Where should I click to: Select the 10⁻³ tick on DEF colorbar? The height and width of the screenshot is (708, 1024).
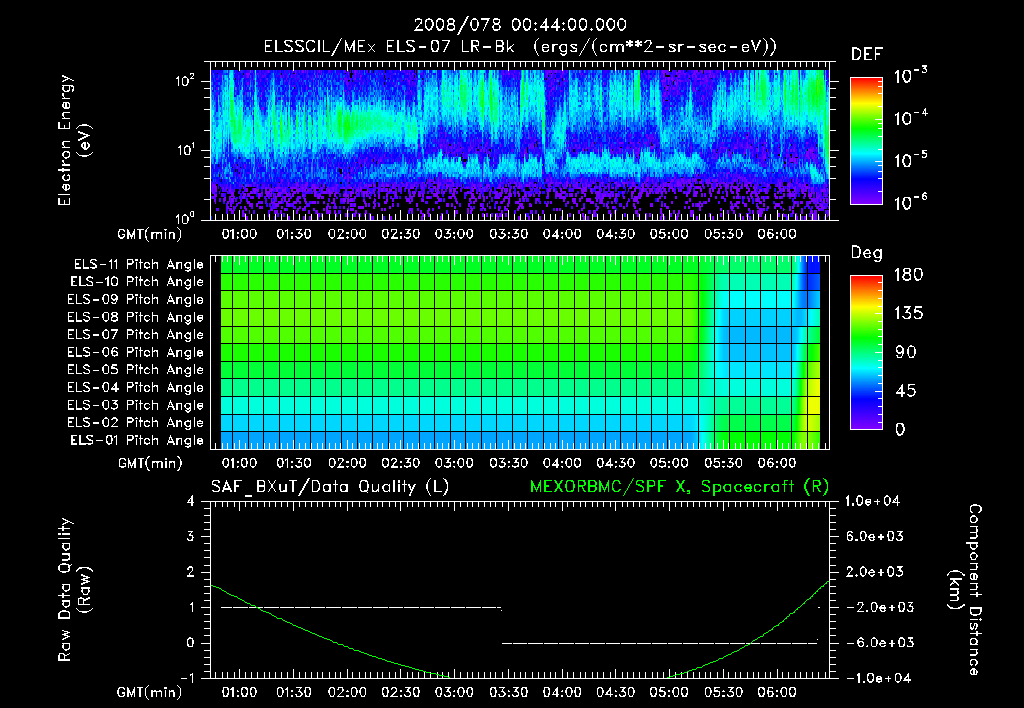coord(910,75)
